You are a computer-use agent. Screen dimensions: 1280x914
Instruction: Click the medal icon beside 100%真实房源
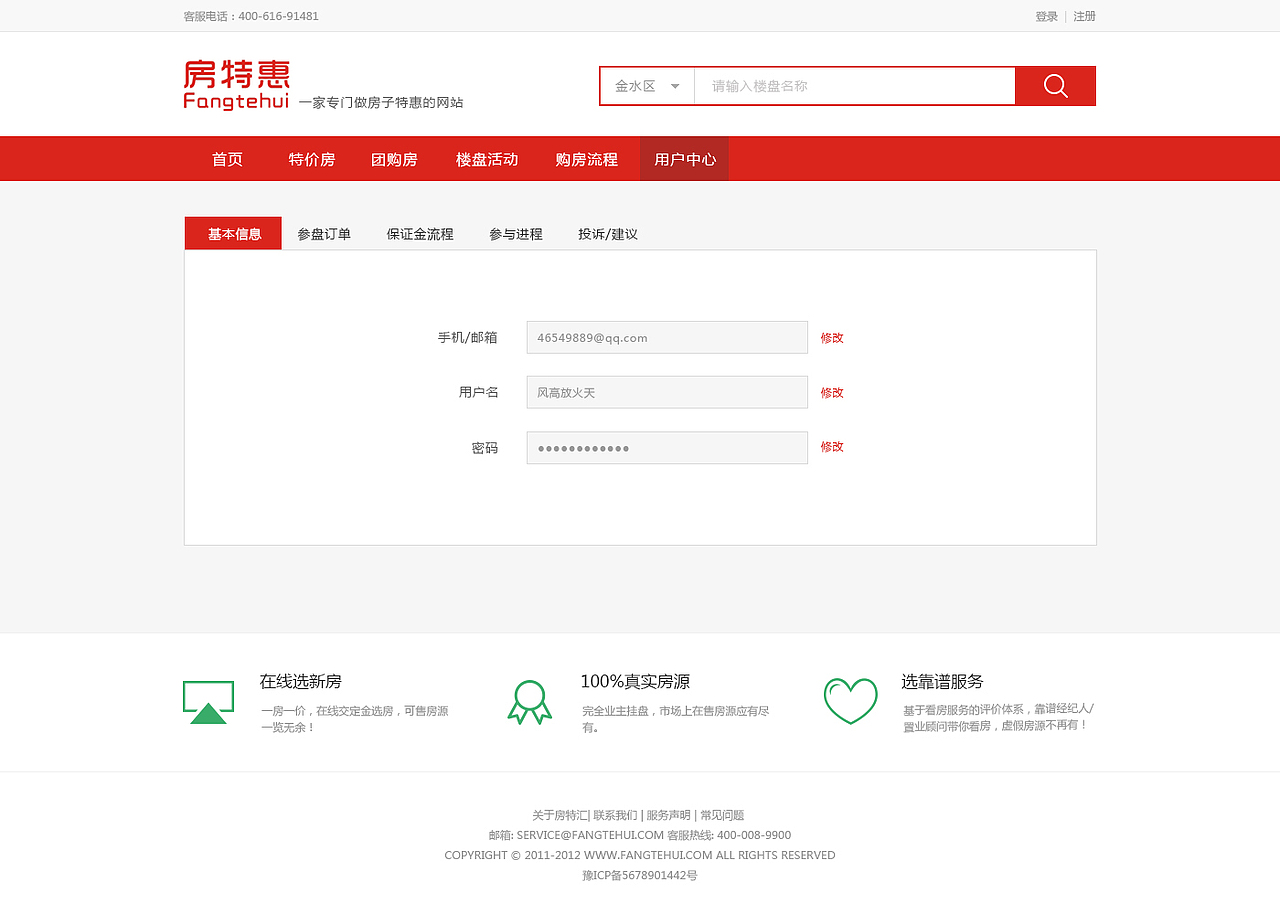tap(530, 702)
